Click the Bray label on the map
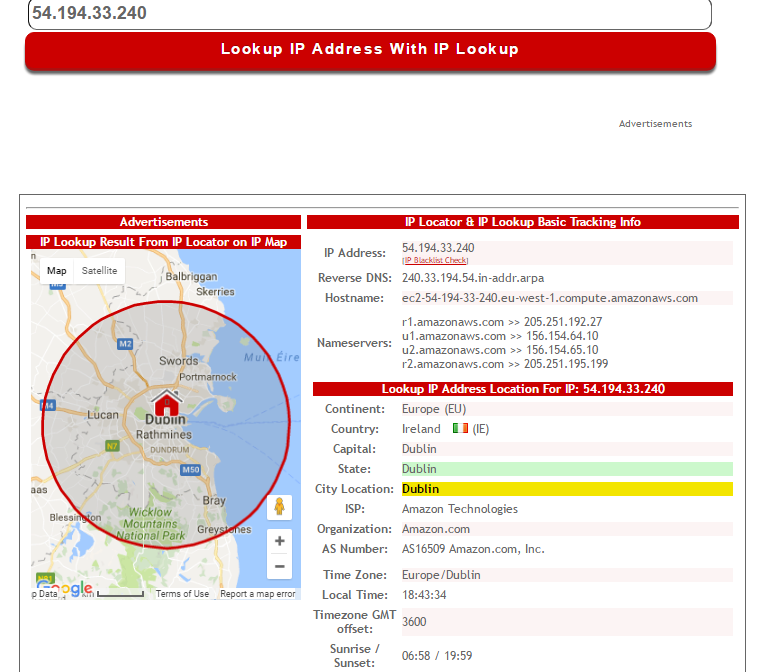784x672 pixels. 214,500
